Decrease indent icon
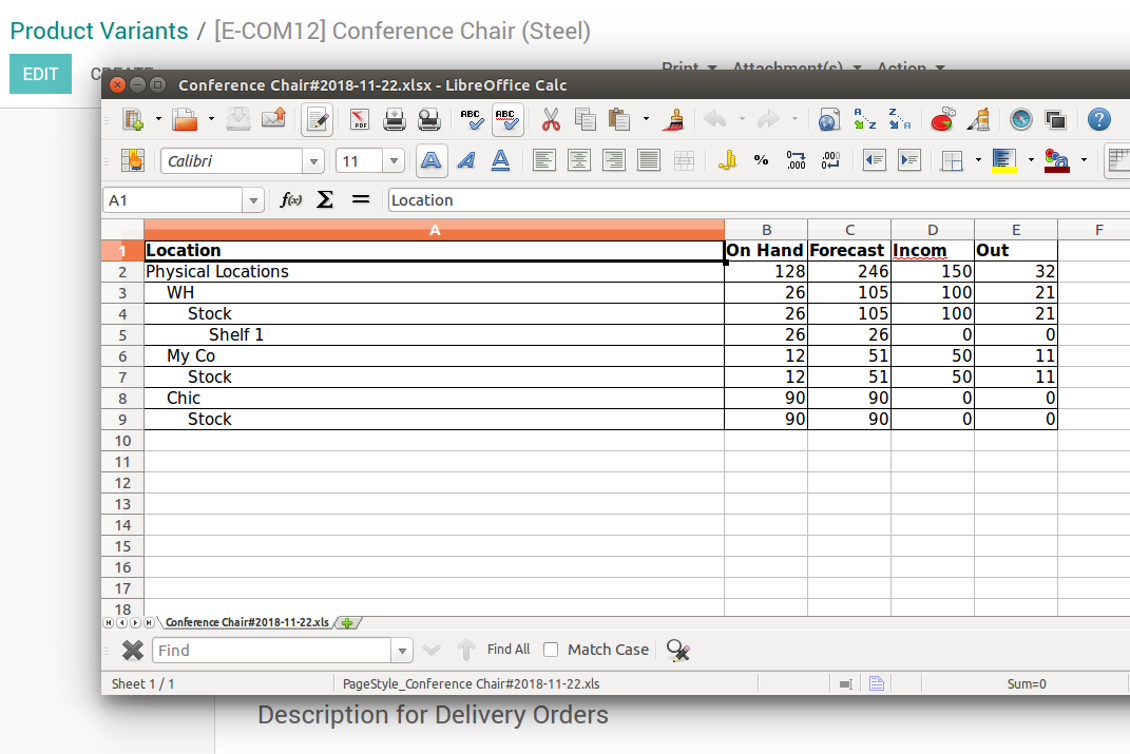Image resolution: width=1130 pixels, height=754 pixels. [874, 160]
